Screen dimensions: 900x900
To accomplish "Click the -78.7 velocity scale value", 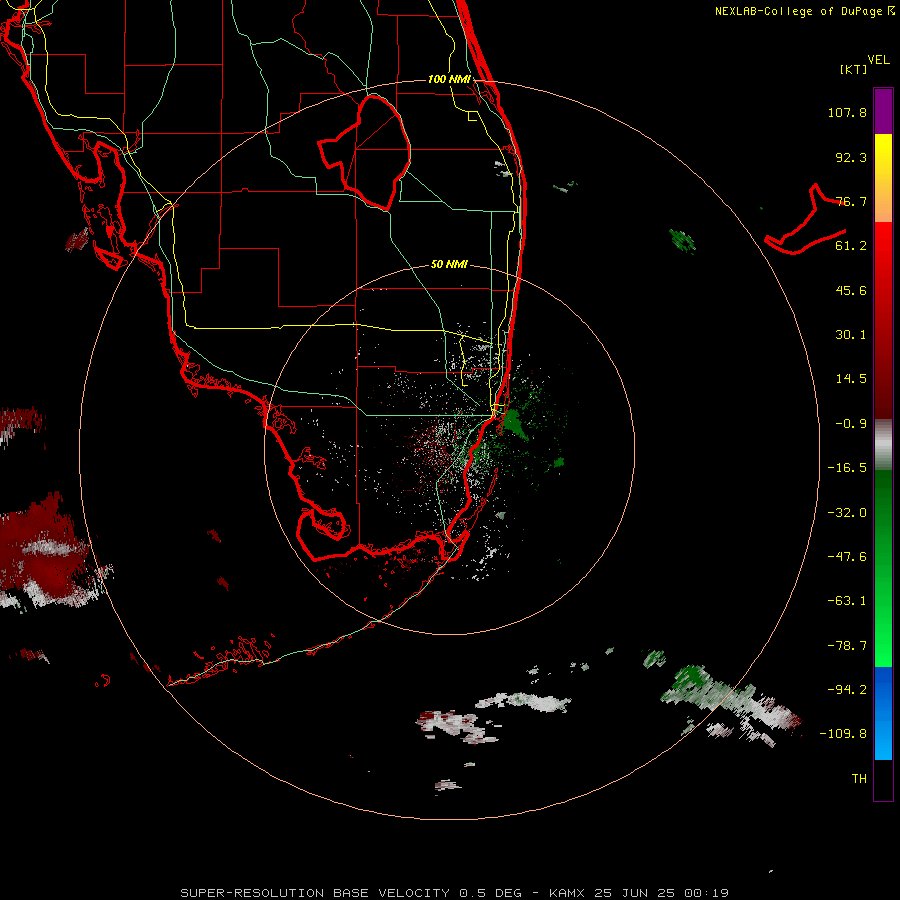I will pyautogui.click(x=847, y=646).
